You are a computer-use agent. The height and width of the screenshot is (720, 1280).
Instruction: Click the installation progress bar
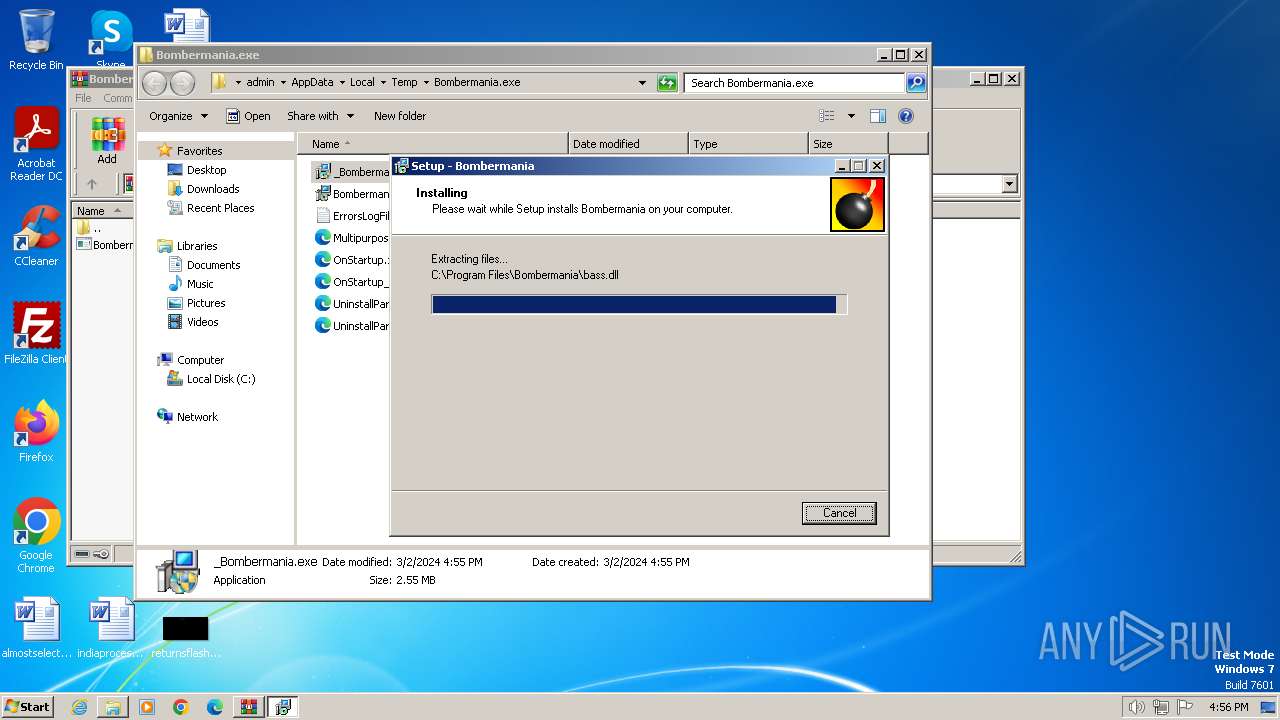click(639, 304)
